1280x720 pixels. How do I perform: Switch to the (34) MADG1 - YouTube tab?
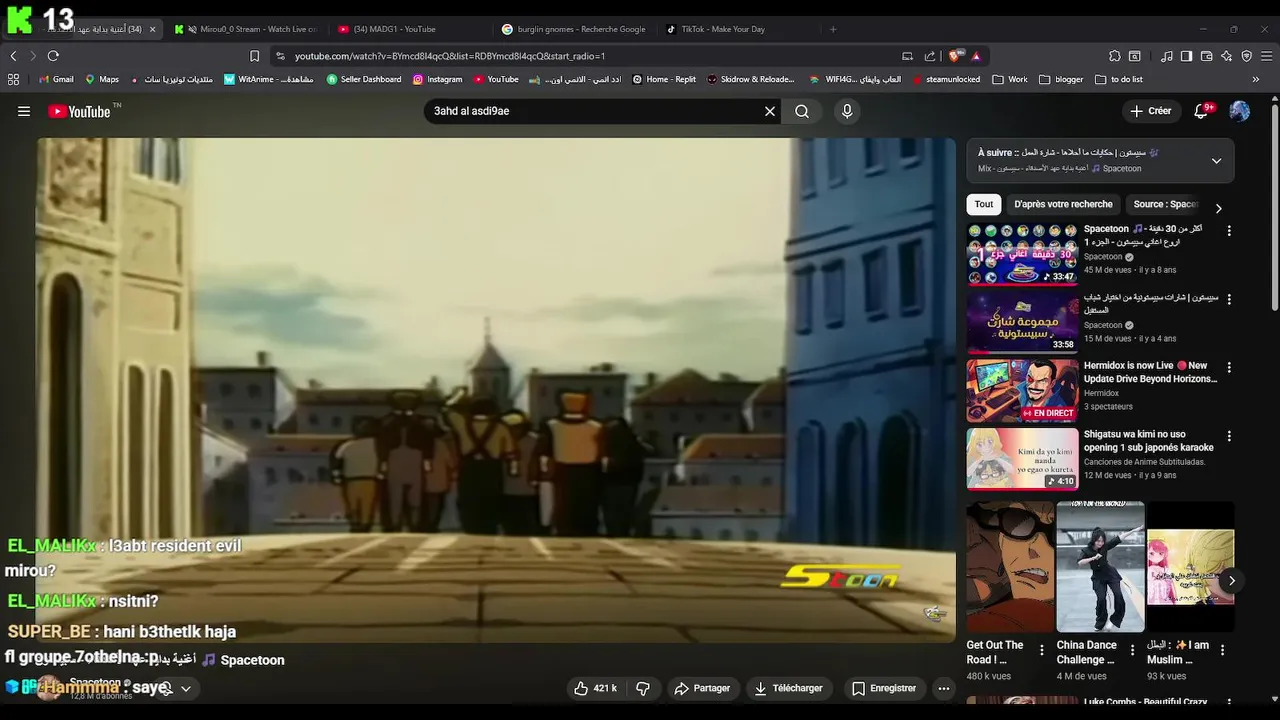(410, 29)
